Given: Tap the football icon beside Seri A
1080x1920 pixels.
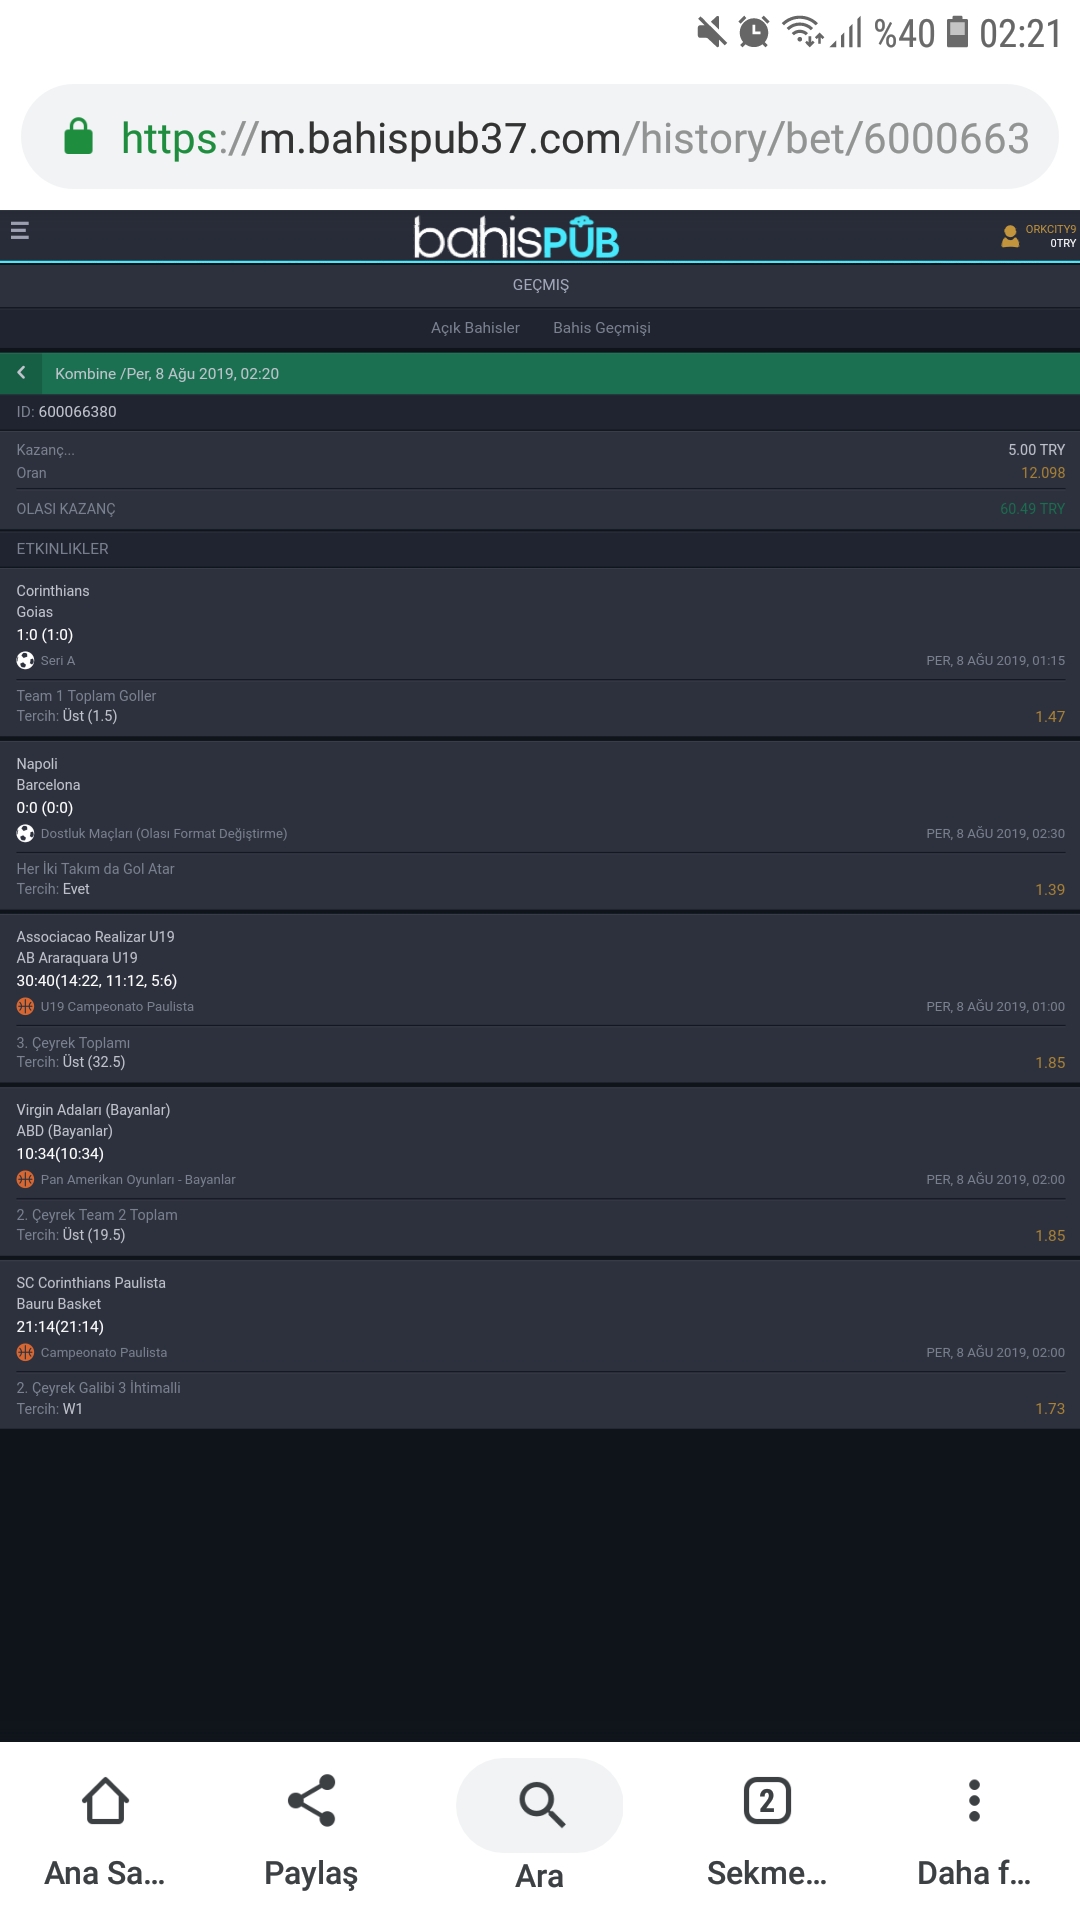Looking at the screenshot, I should click(x=25, y=661).
